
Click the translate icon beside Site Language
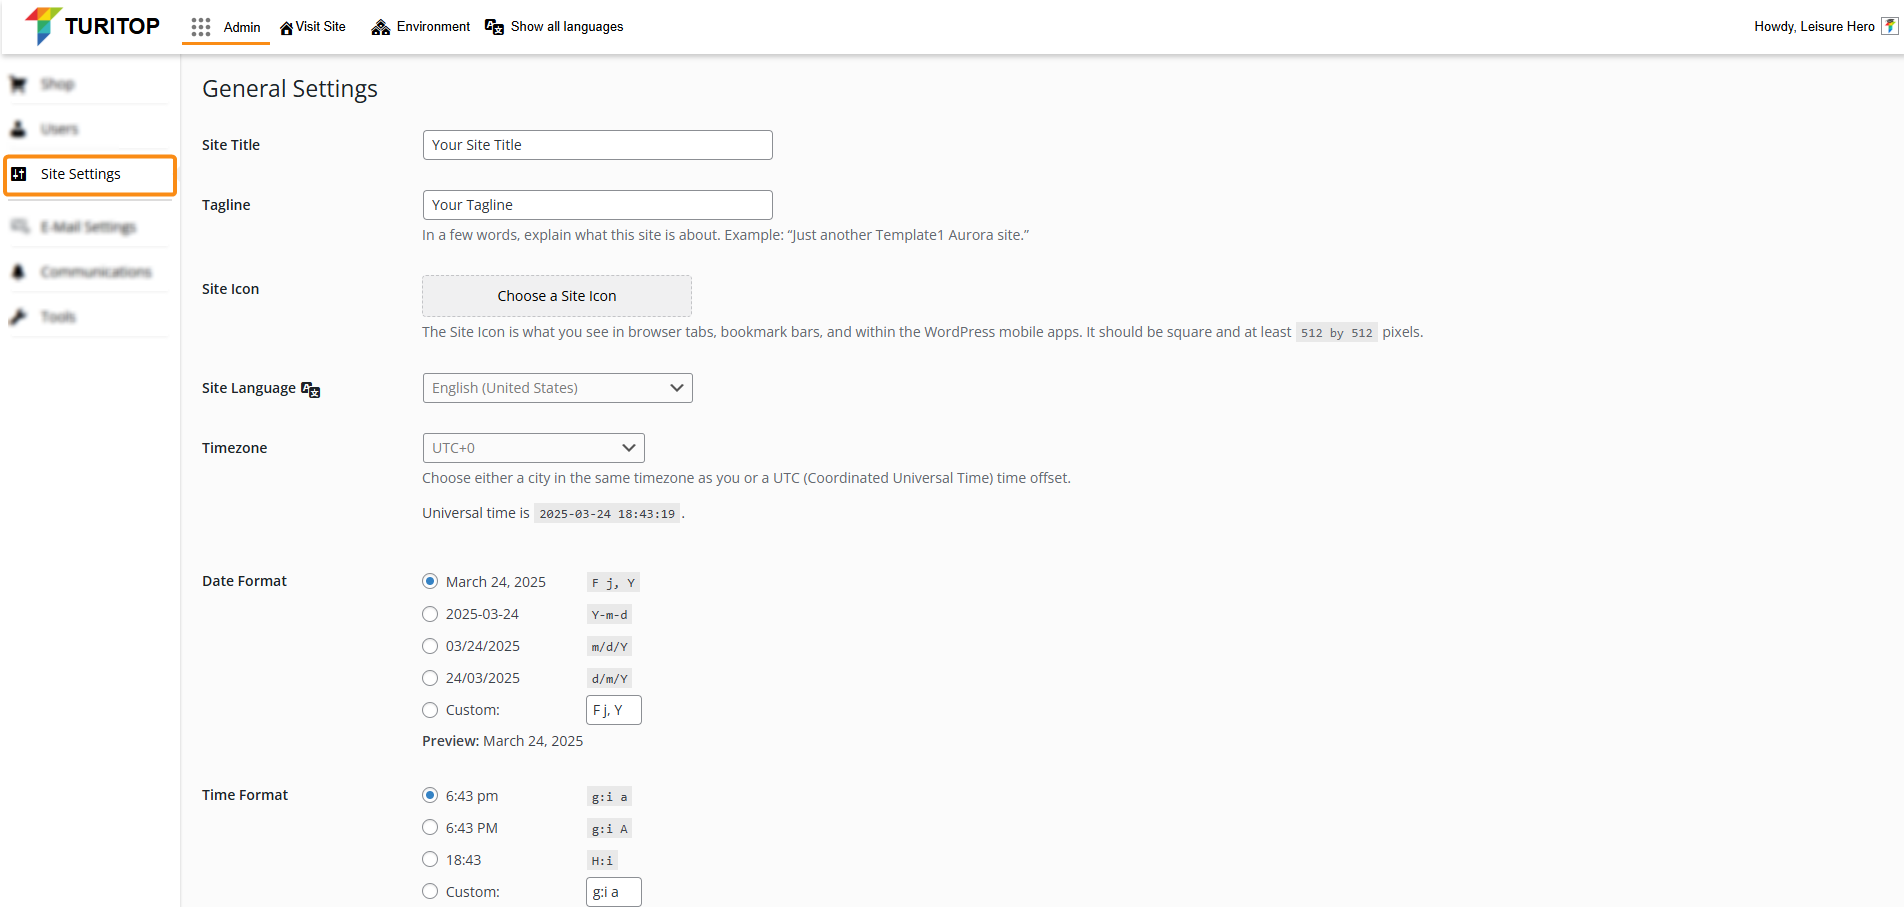311,389
